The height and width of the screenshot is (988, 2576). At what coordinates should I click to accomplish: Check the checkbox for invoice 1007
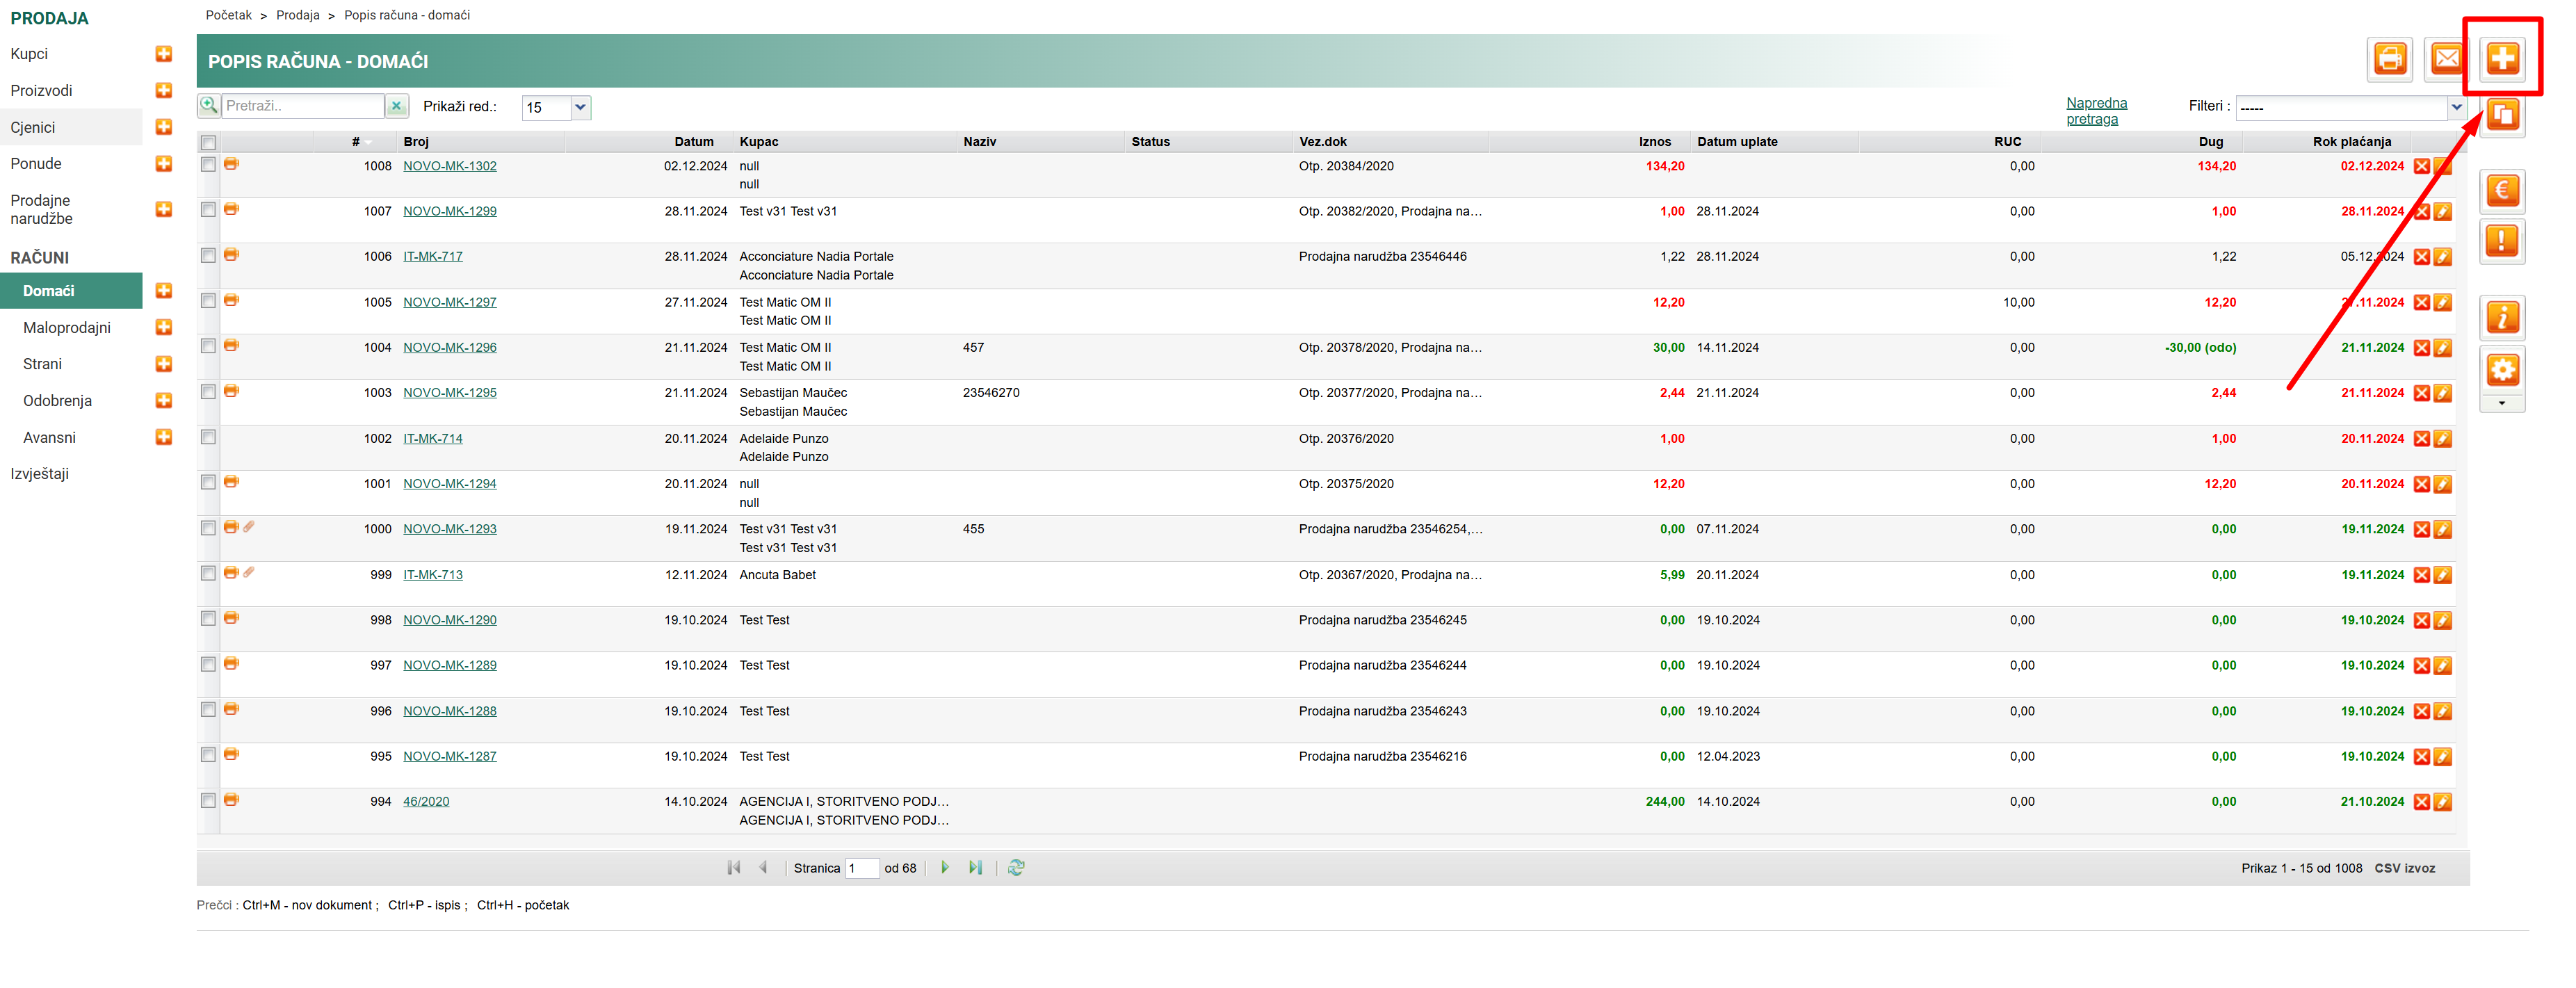click(x=208, y=210)
